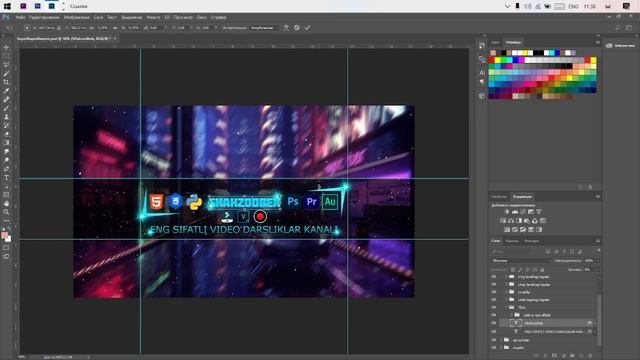This screenshot has width=640, height=360.
Task: Switch to warp mode in options bar
Action: pos(286,28)
